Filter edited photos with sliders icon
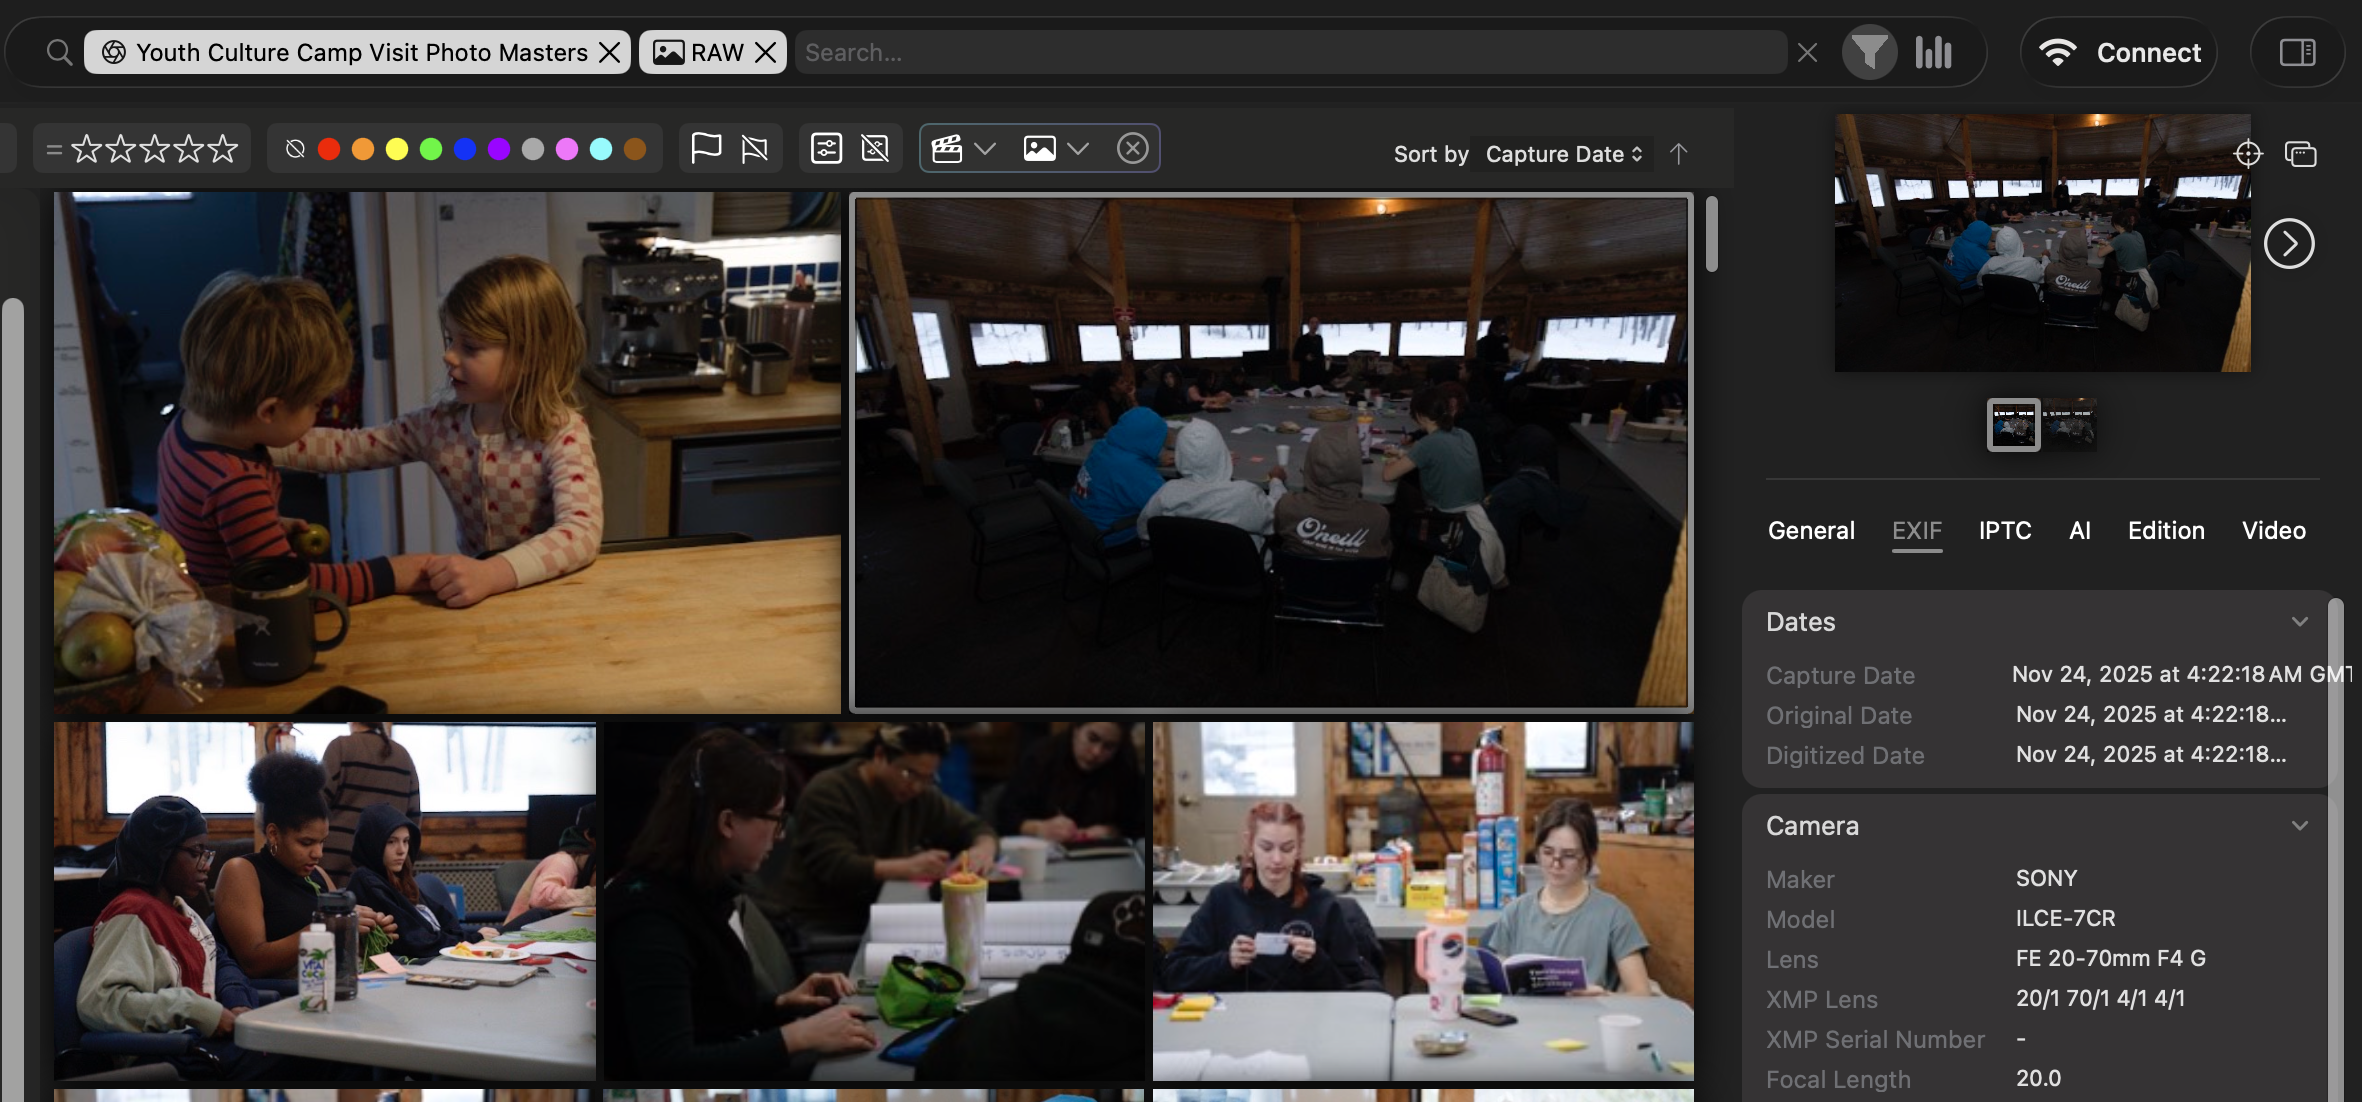2362x1102 pixels. click(x=826, y=149)
